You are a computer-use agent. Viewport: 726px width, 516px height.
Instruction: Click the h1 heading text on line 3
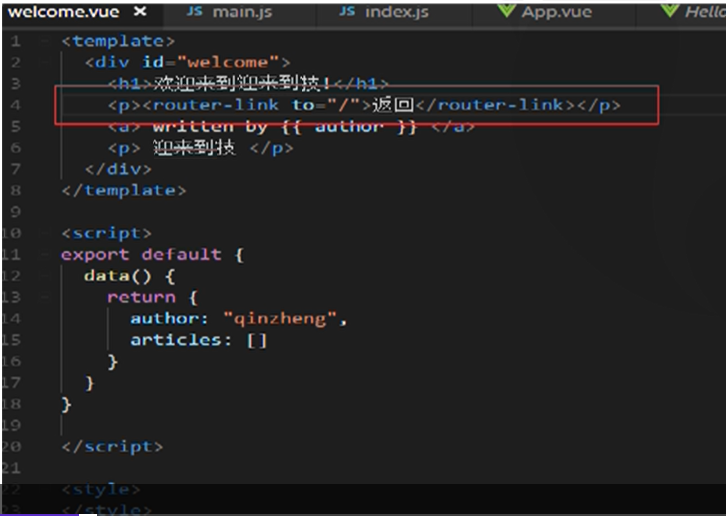[x=242, y=83]
